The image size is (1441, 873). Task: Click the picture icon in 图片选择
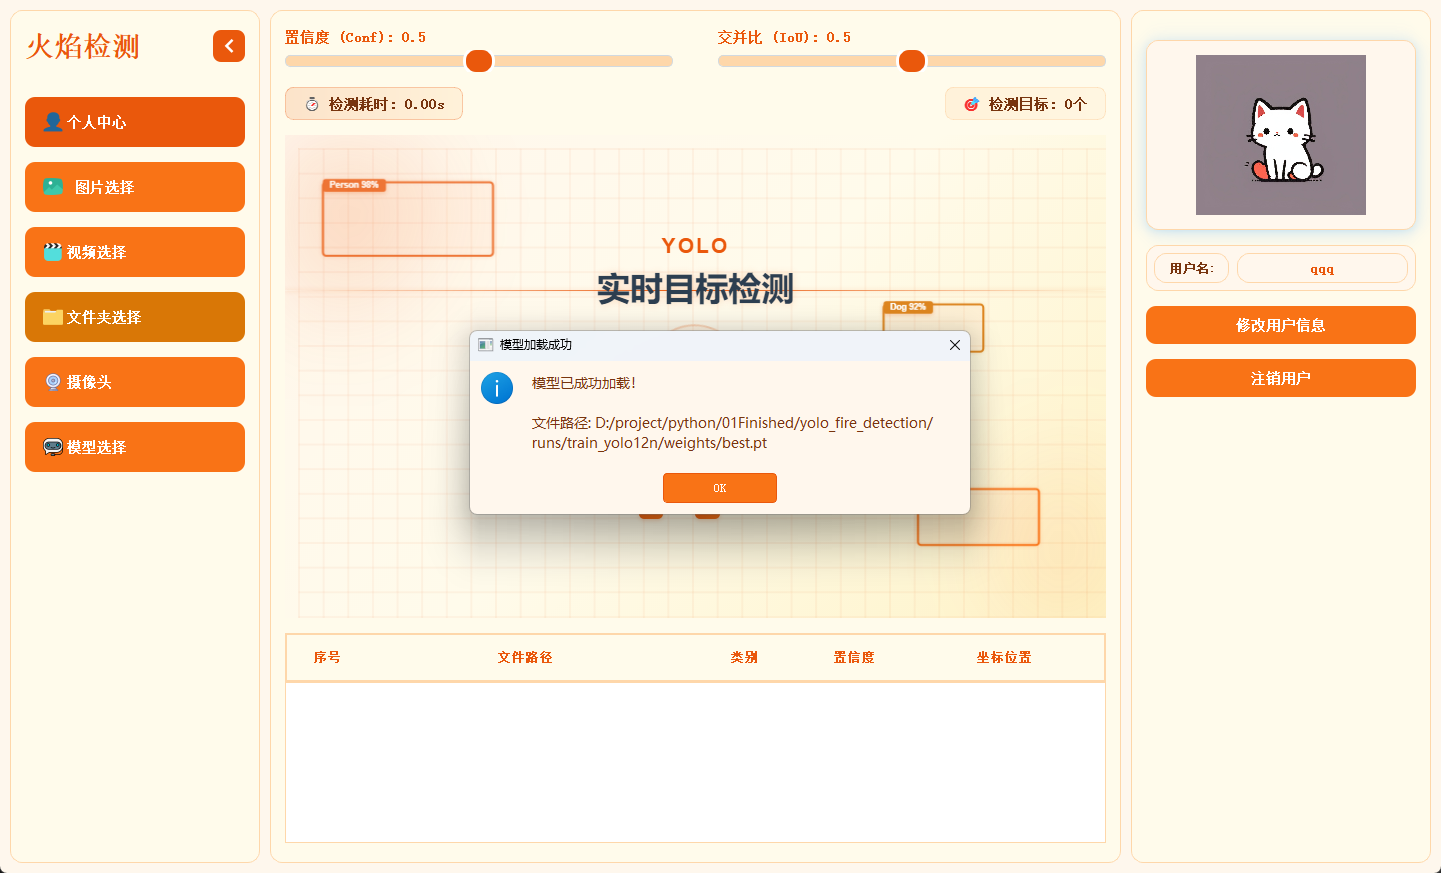pos(53,187)
